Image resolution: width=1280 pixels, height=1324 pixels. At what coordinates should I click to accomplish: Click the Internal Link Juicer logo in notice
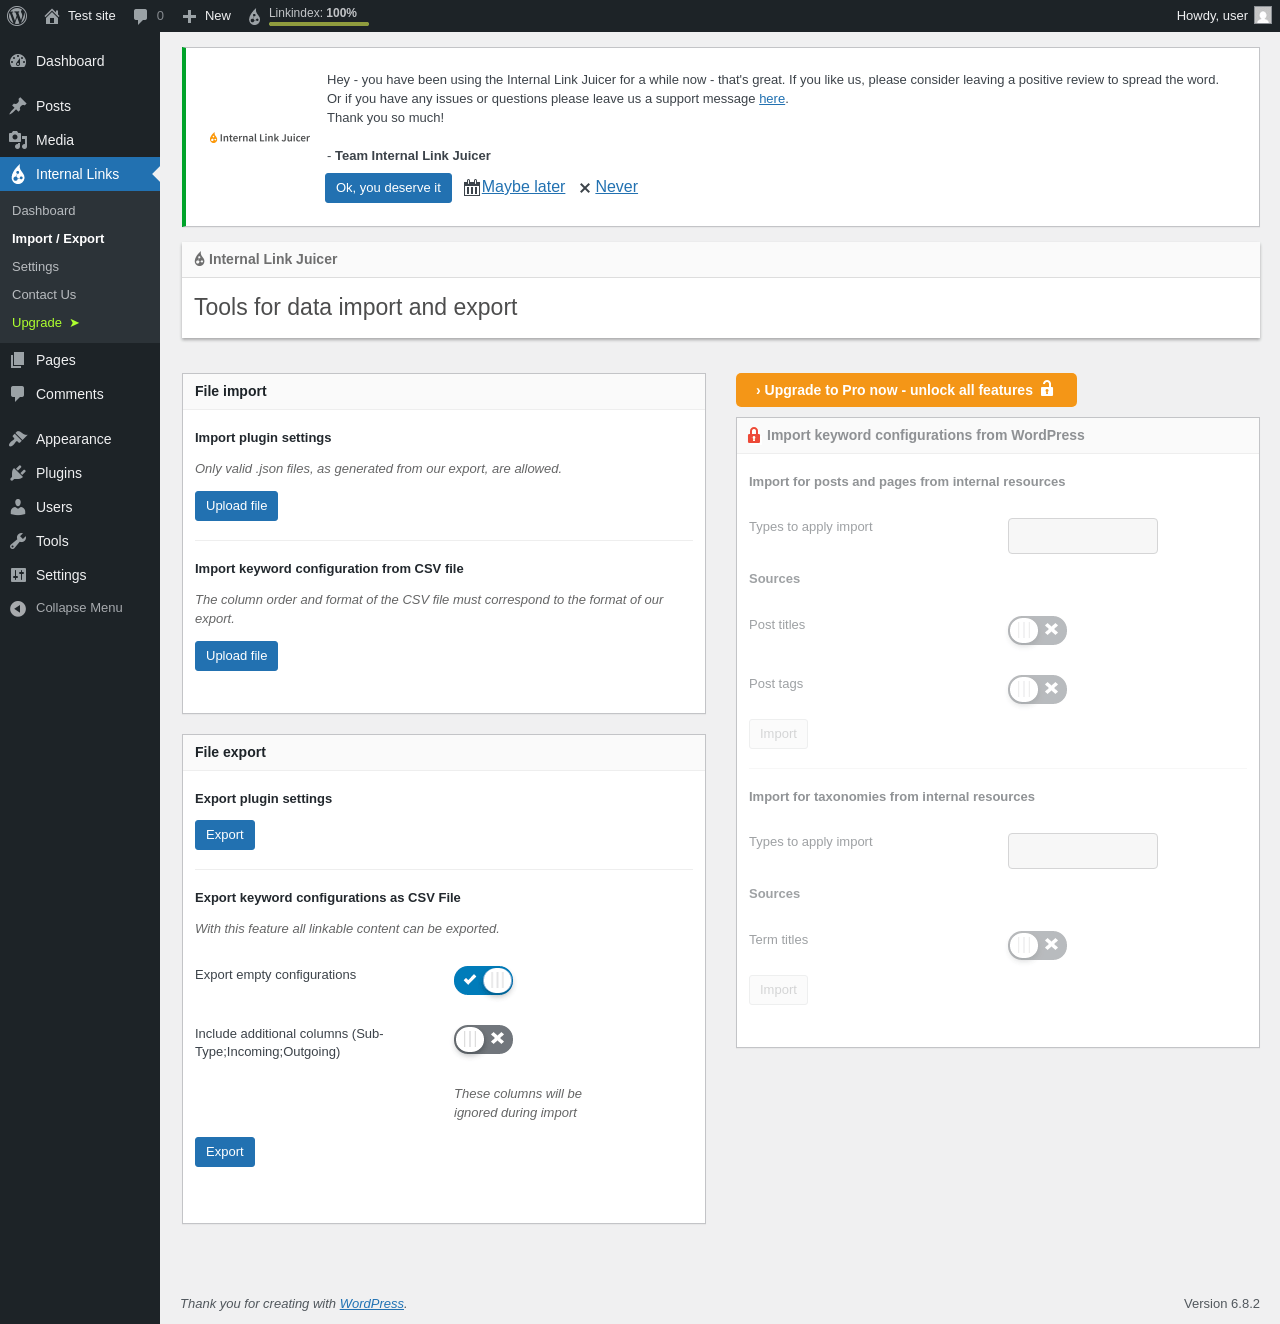260,138
